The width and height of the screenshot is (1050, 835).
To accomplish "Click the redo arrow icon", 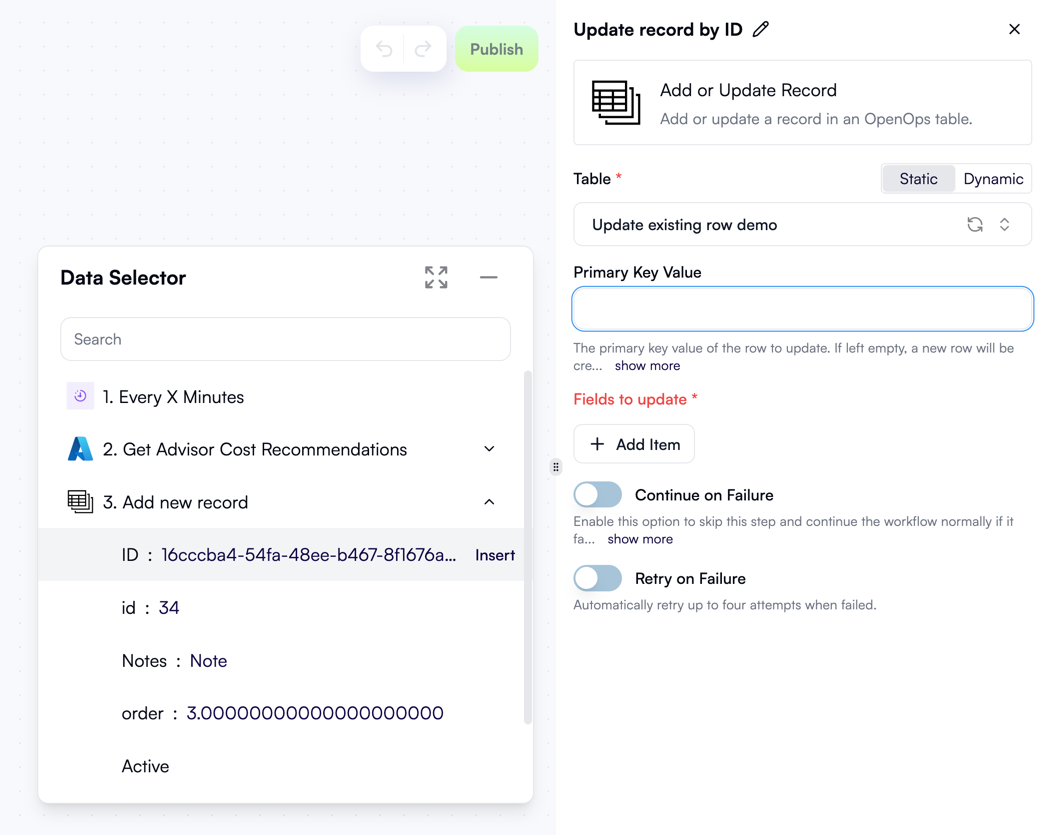I will click(x=422, y=48).
